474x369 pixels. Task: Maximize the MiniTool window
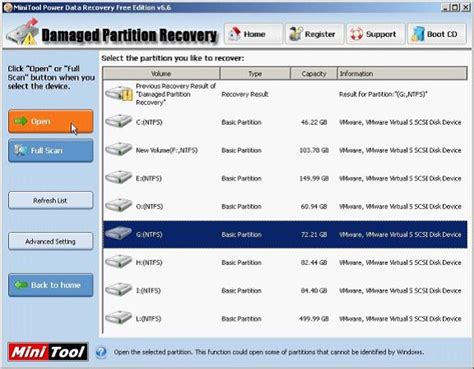pos(455,7)
